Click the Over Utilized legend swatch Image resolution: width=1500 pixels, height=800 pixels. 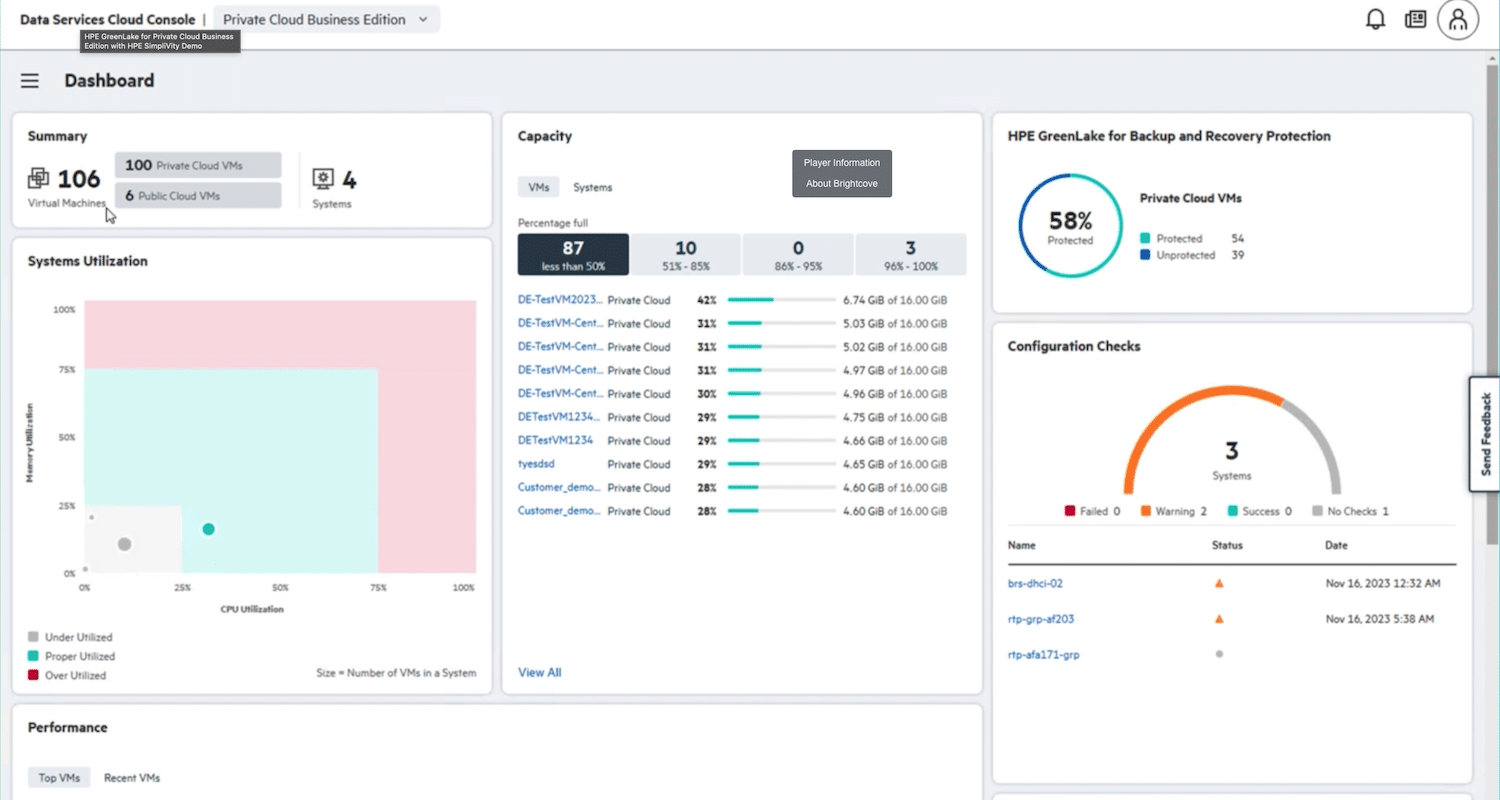click(x=33, y=675)
